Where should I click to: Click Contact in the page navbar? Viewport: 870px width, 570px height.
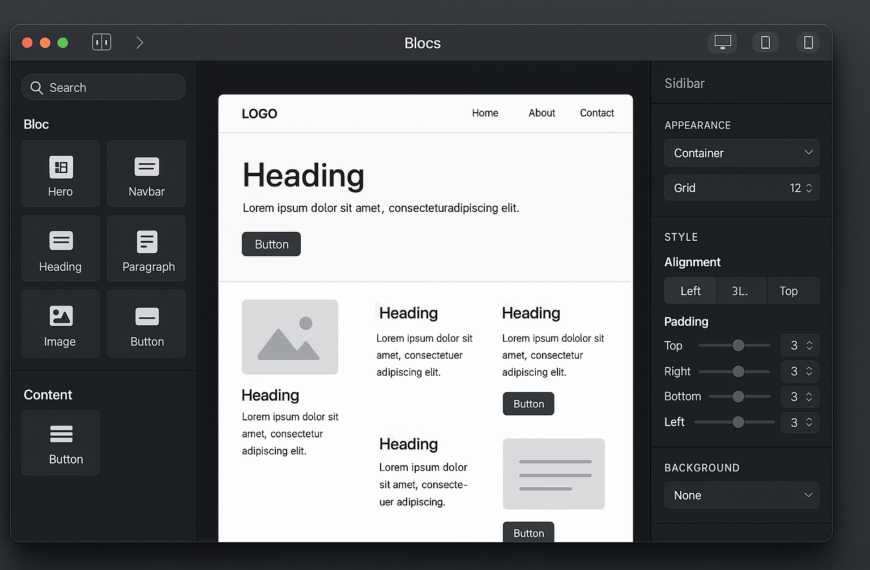pos(597,113)
